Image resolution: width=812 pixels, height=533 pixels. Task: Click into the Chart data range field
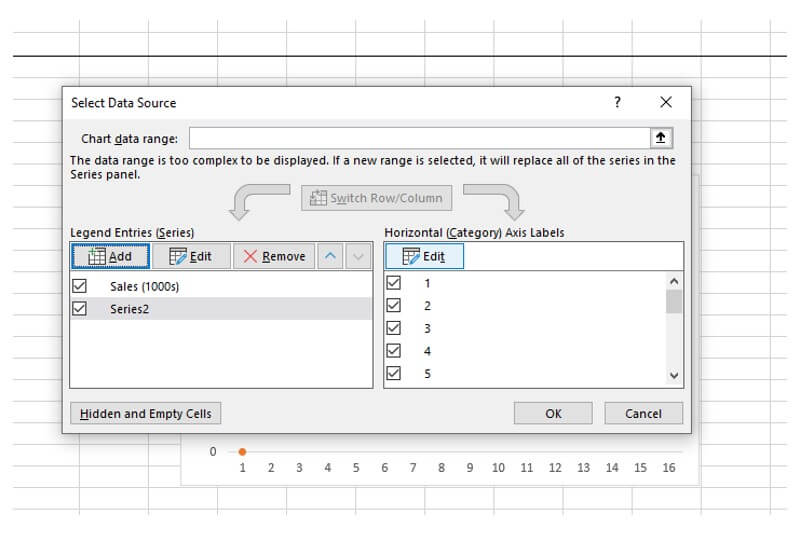[x=419, y=138]
